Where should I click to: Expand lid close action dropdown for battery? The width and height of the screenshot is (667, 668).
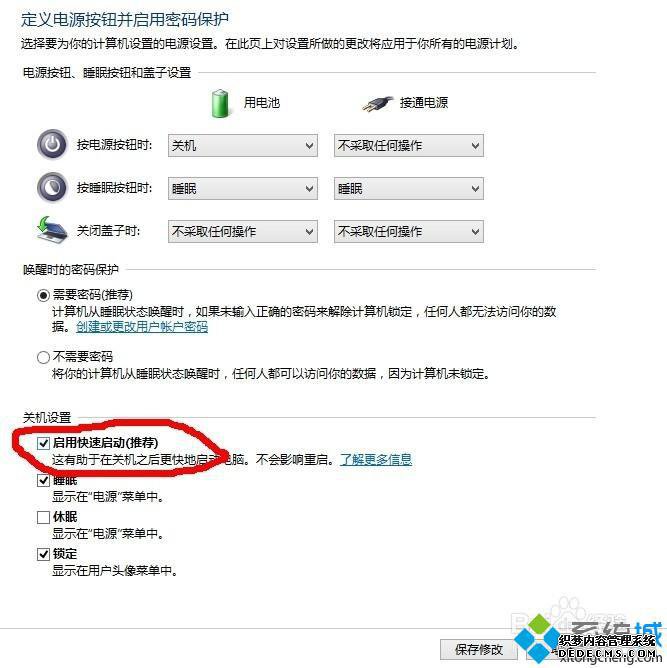(x=243, y=232)
